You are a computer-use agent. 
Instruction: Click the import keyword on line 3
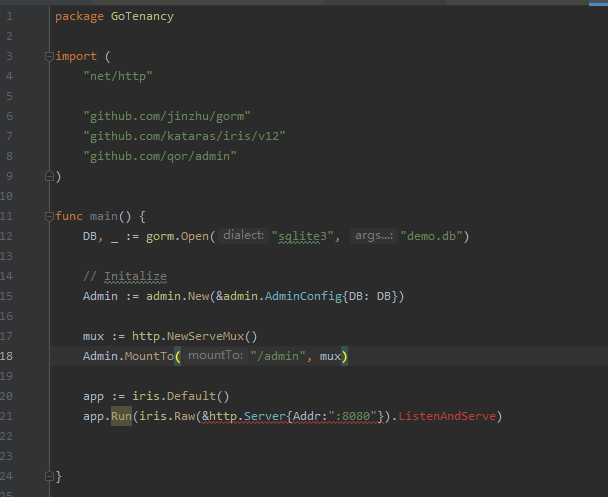click(76, 57)
